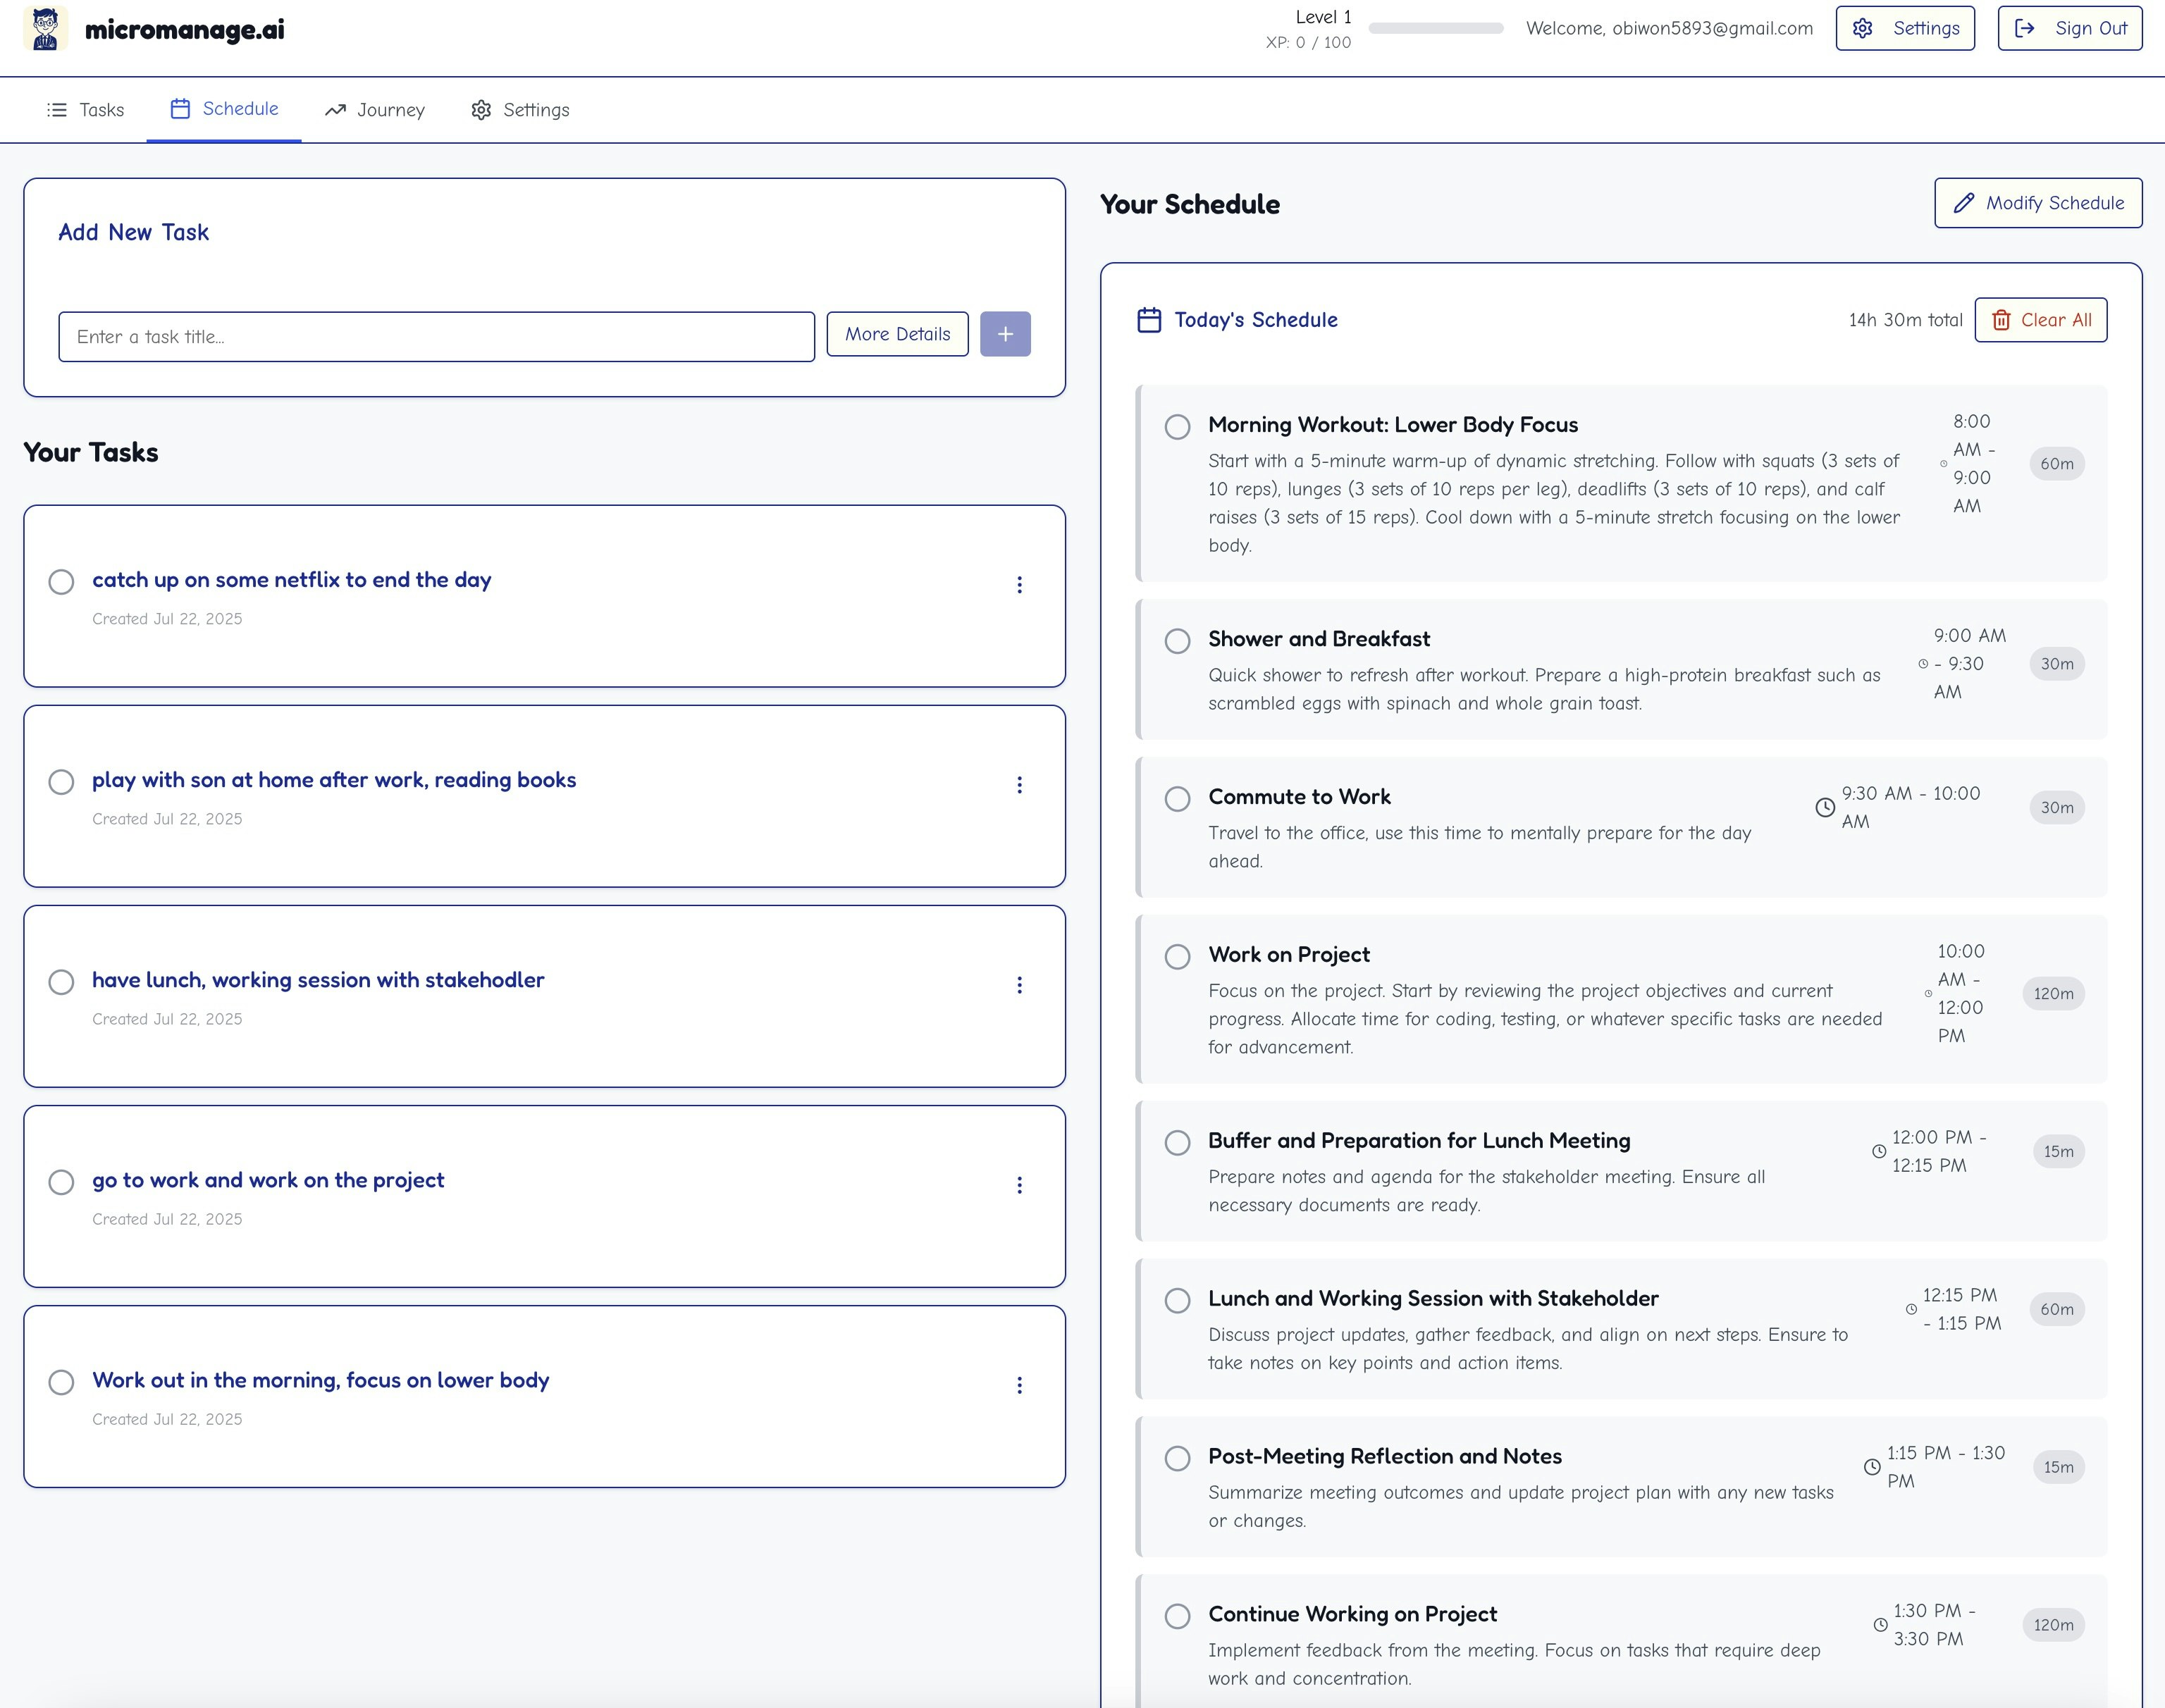Complete Buffer and Preparation schedule item
Viewport: 2165px width, 1708px height.
click(x=1177, y=1143)
